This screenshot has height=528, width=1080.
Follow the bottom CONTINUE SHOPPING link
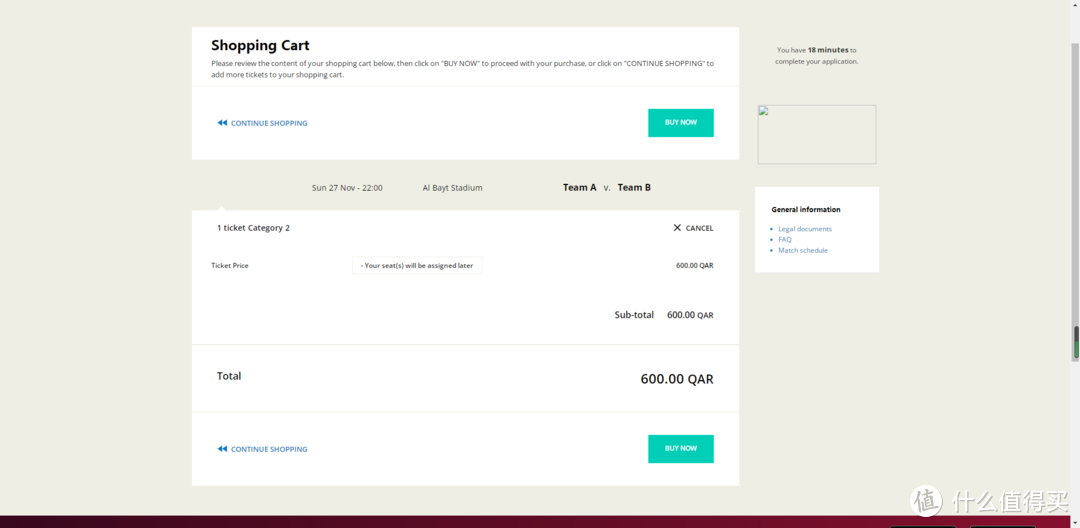click(269, 449)
